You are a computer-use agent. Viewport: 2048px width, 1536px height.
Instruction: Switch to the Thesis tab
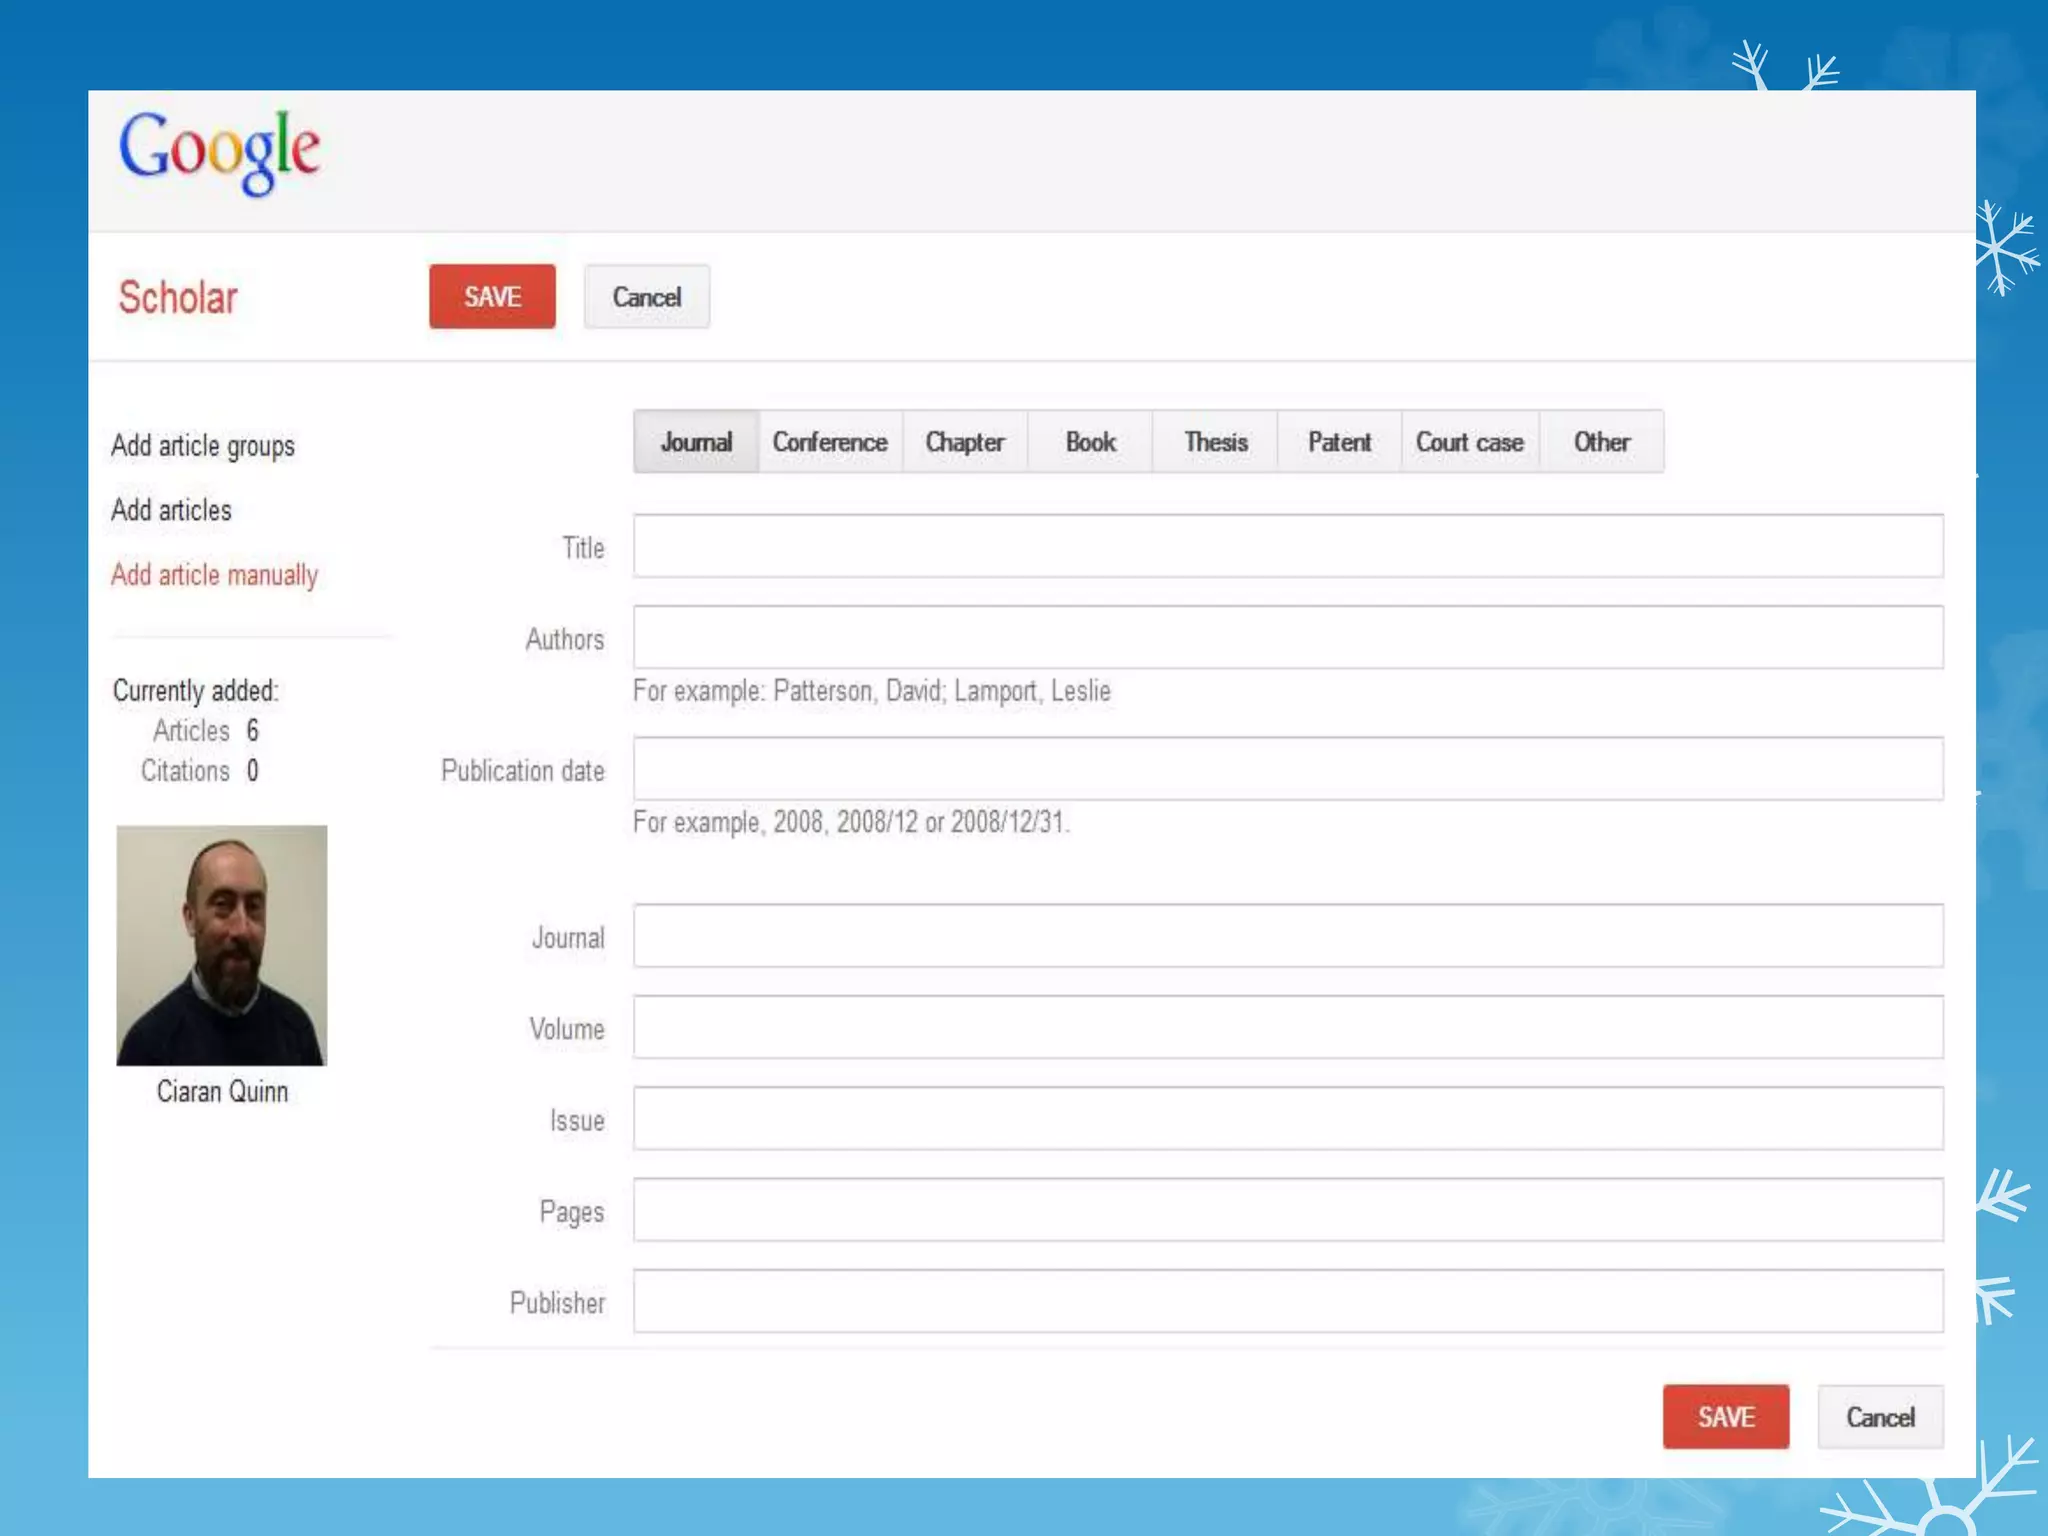[x=1215, y=442]
